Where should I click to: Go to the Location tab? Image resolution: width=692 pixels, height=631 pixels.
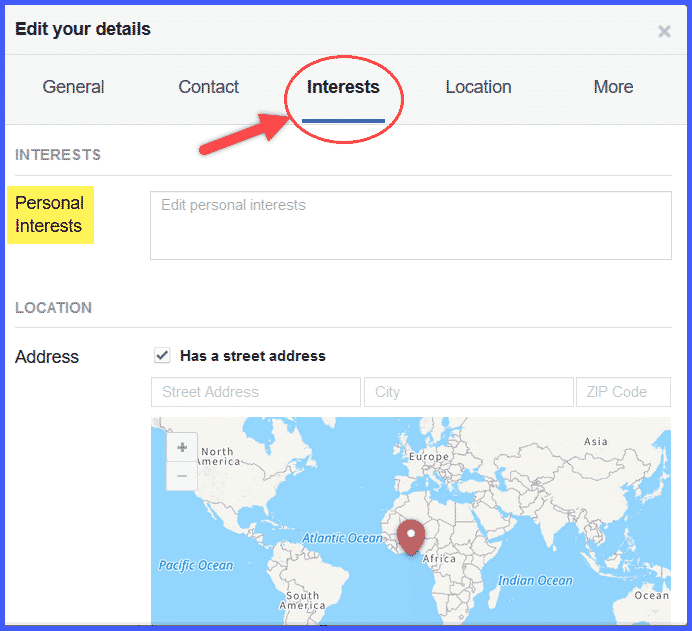pyautogui.click(x=478, y=87)
